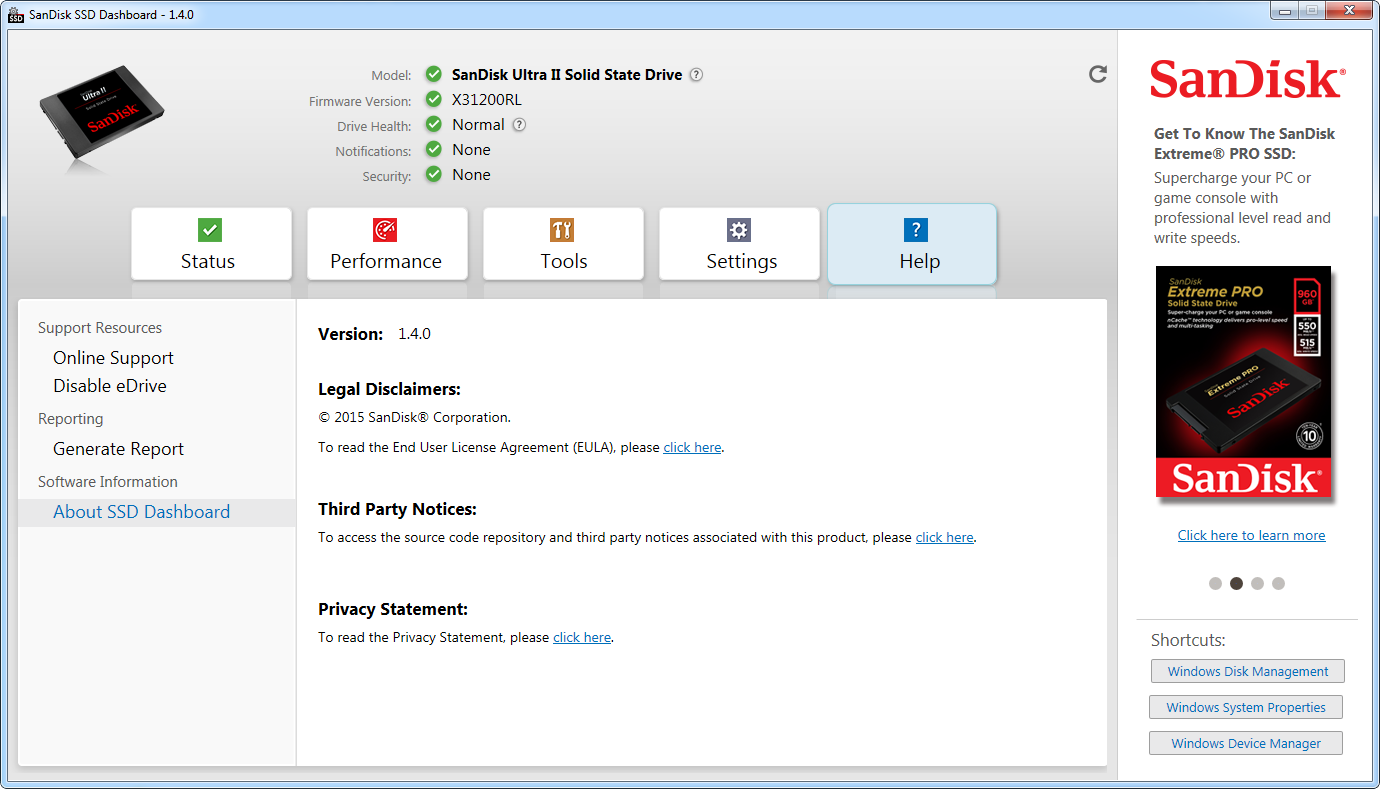
Task: Click the green check icon next to Notifications
Action: point(433,149)
